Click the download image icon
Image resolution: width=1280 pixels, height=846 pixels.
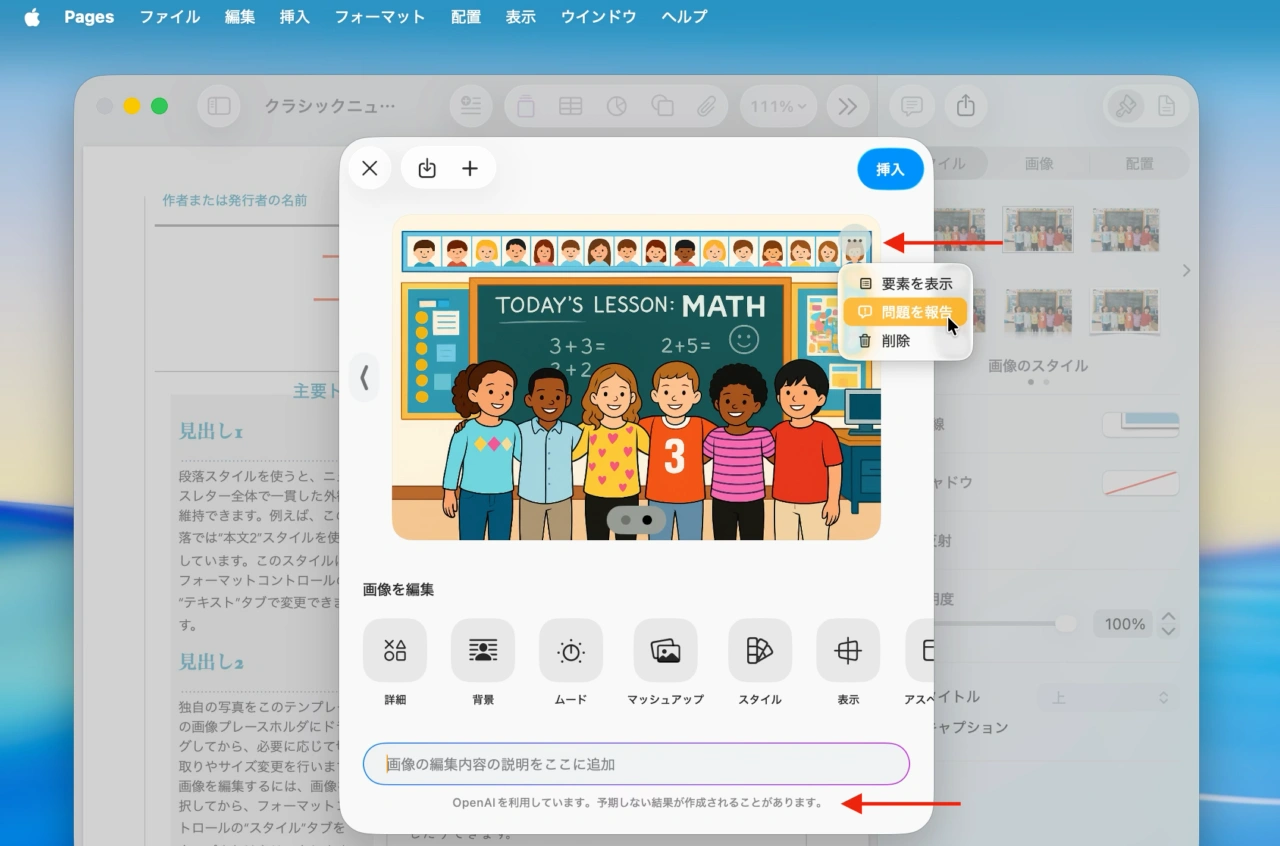427,168
